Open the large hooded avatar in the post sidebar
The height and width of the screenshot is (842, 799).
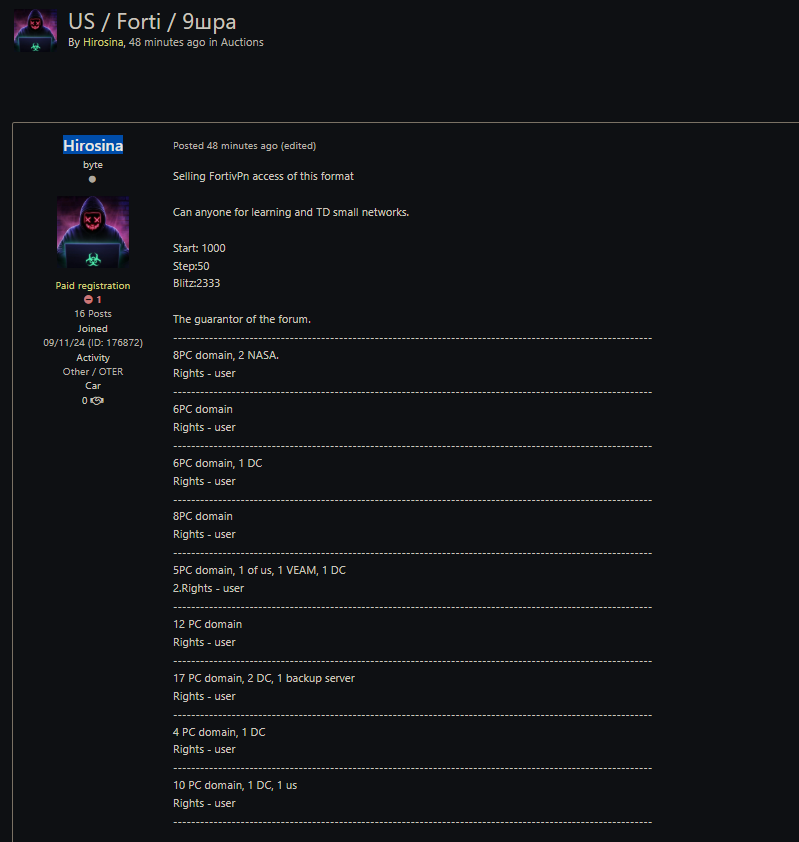93,232
